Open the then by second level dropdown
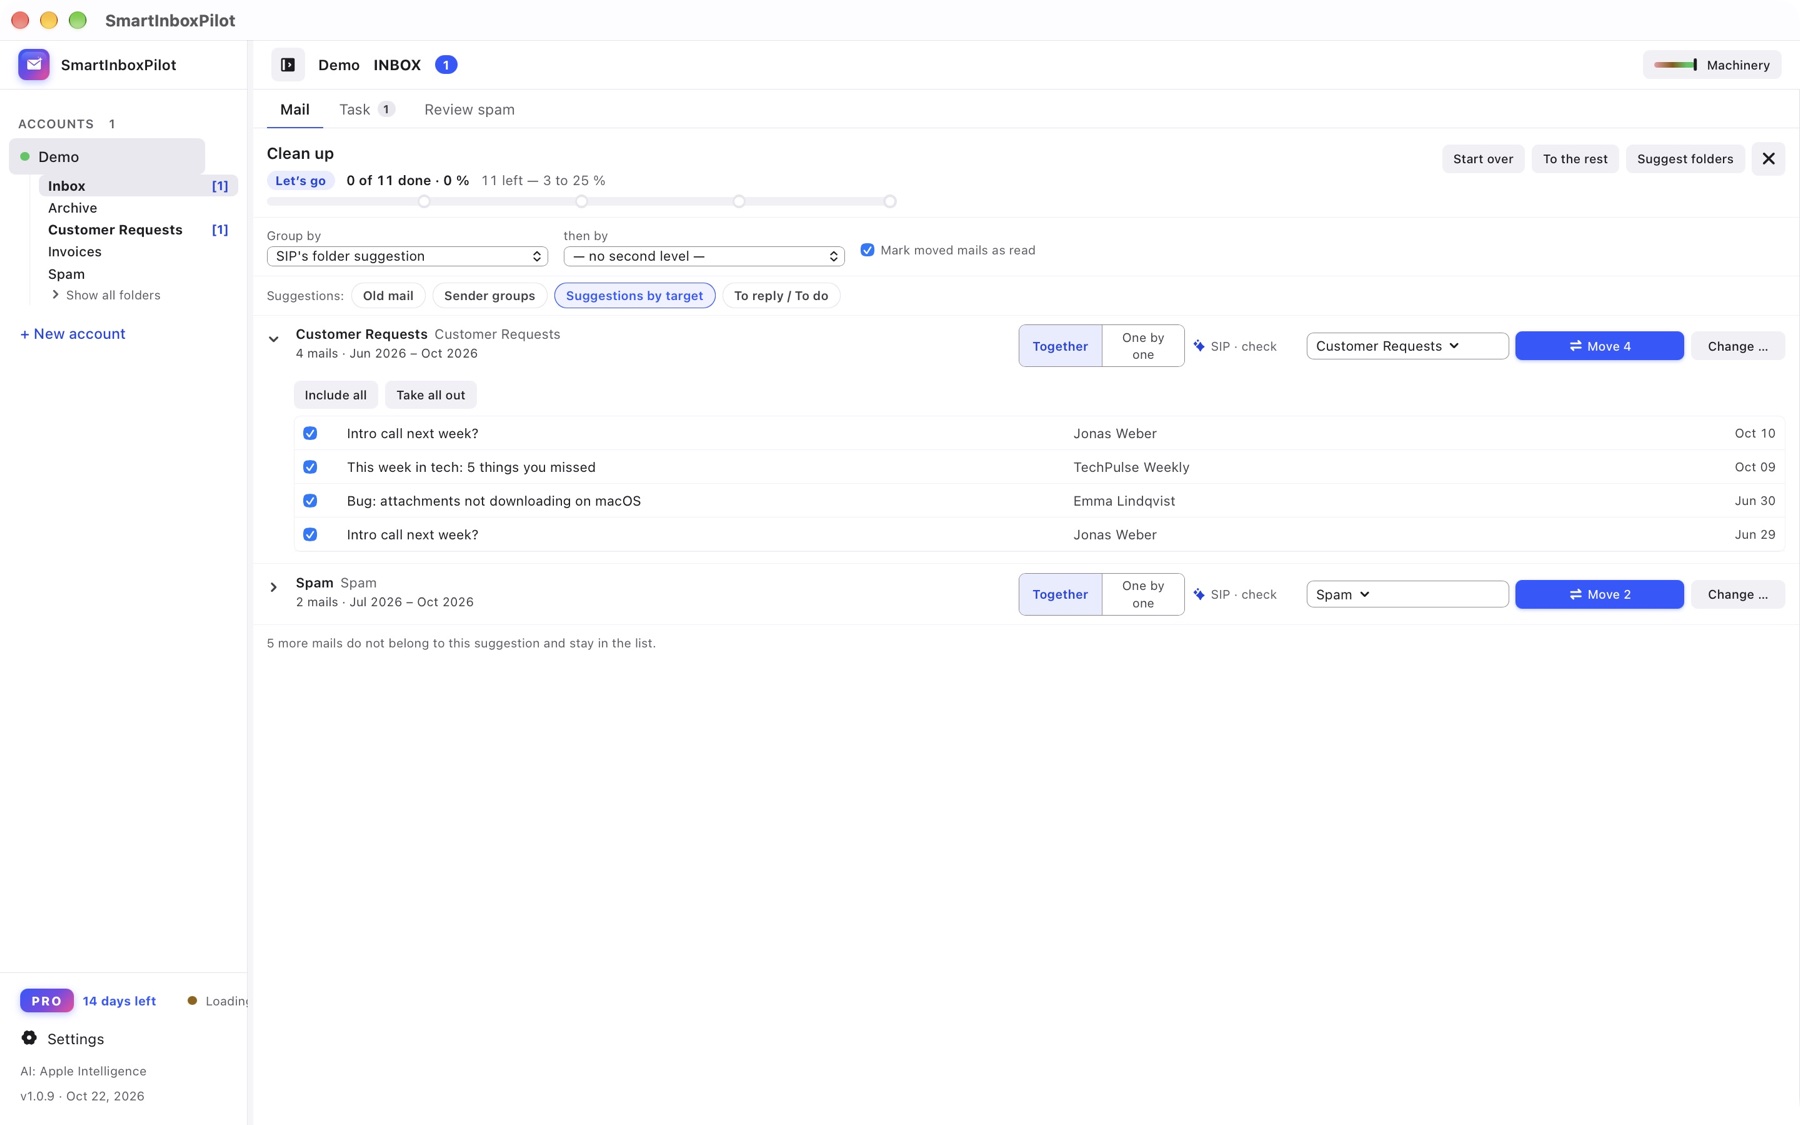Viewport: 1800px width, 1125px height. coord(704,256)
